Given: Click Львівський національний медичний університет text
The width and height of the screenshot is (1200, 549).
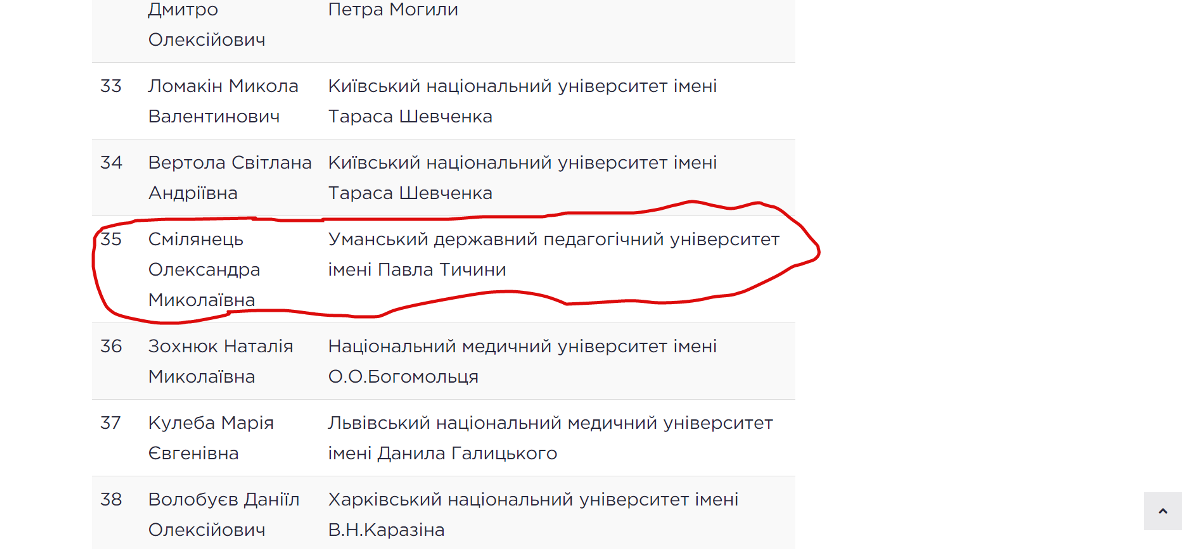Looking at the screenshot, I should tap(550, 423).
